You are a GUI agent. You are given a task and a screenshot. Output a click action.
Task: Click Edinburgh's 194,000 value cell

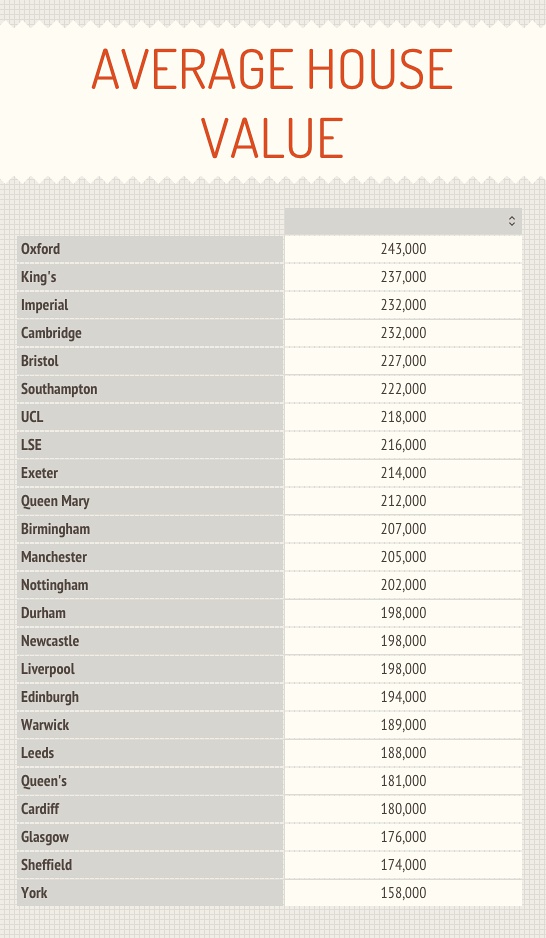[x=403, y=697]
